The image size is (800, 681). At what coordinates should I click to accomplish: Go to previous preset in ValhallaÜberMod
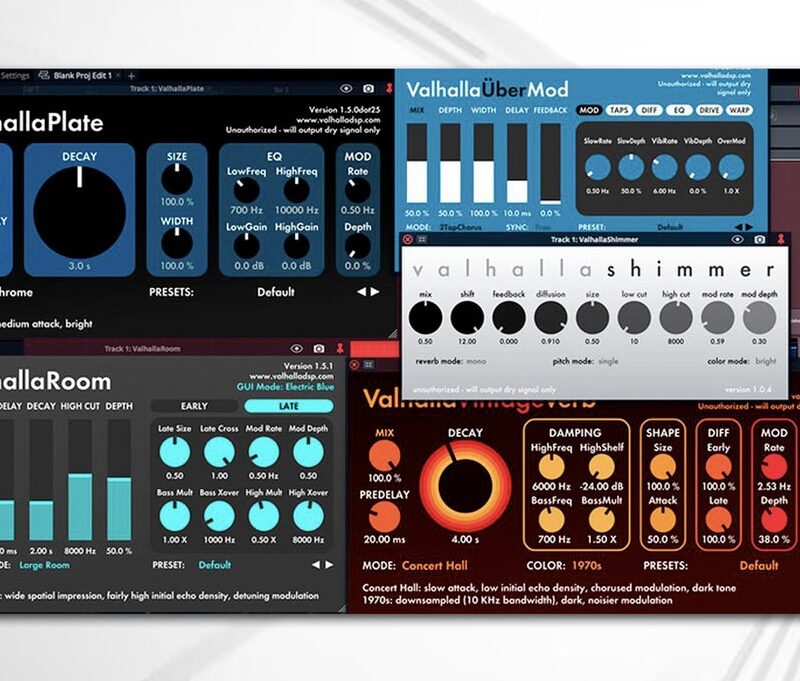(738, 227)
